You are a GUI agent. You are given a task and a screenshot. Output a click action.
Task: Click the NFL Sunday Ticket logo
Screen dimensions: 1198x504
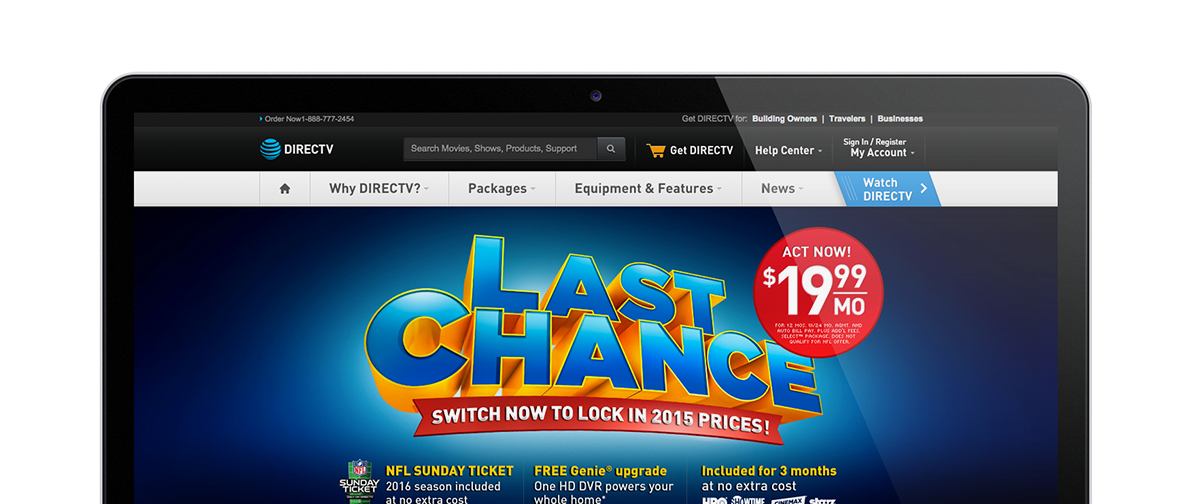[359, 481]
